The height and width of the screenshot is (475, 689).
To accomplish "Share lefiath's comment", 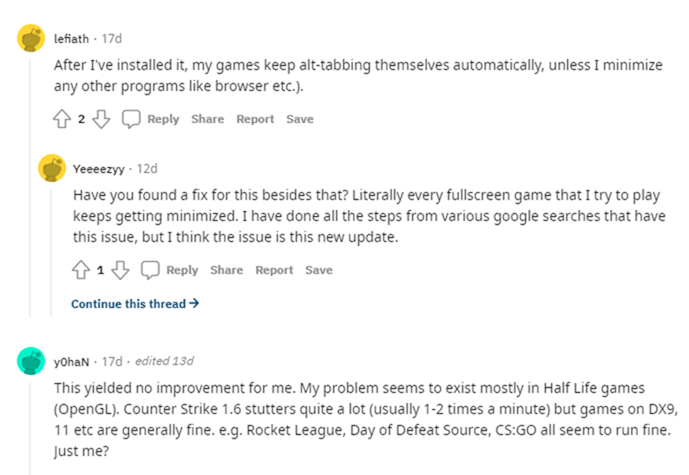I will point(207,119).
